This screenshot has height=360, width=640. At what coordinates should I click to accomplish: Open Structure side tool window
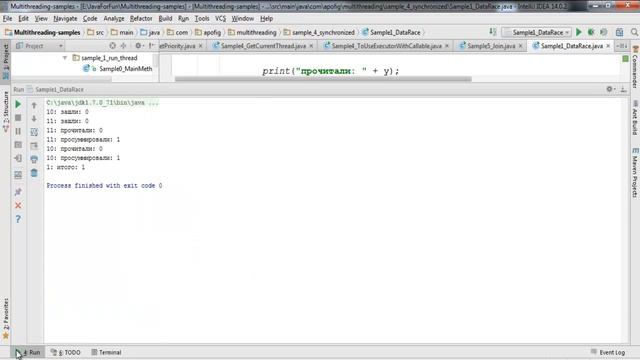point(6,111)
